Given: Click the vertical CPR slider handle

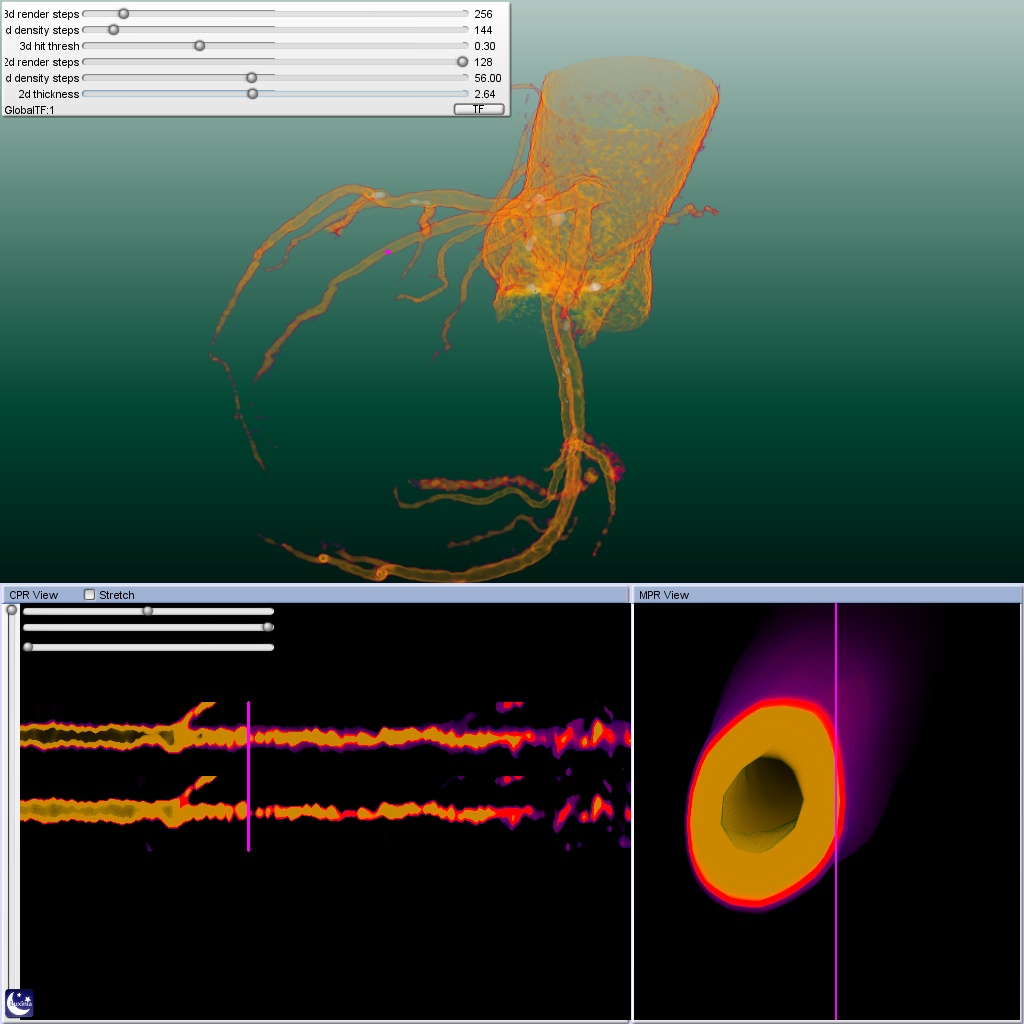Looking at the screenshot, I should (12, 610).
